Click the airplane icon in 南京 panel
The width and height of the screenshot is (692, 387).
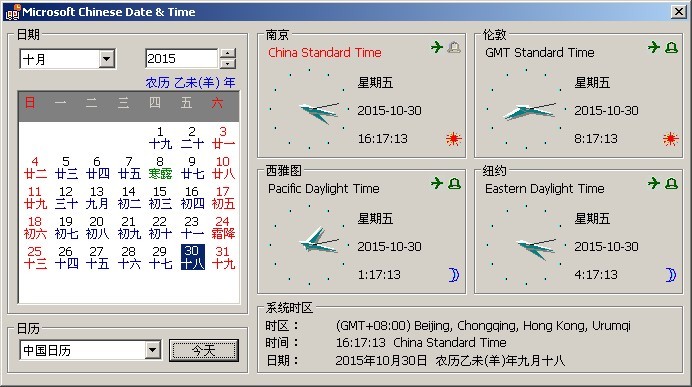coord(436,47)
